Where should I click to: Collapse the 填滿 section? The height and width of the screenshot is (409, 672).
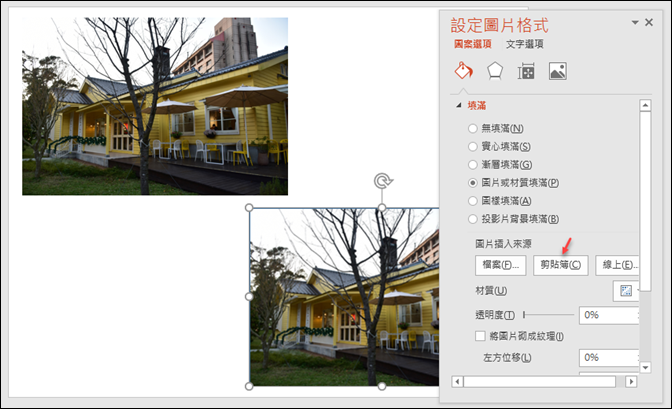coord(459,105)
